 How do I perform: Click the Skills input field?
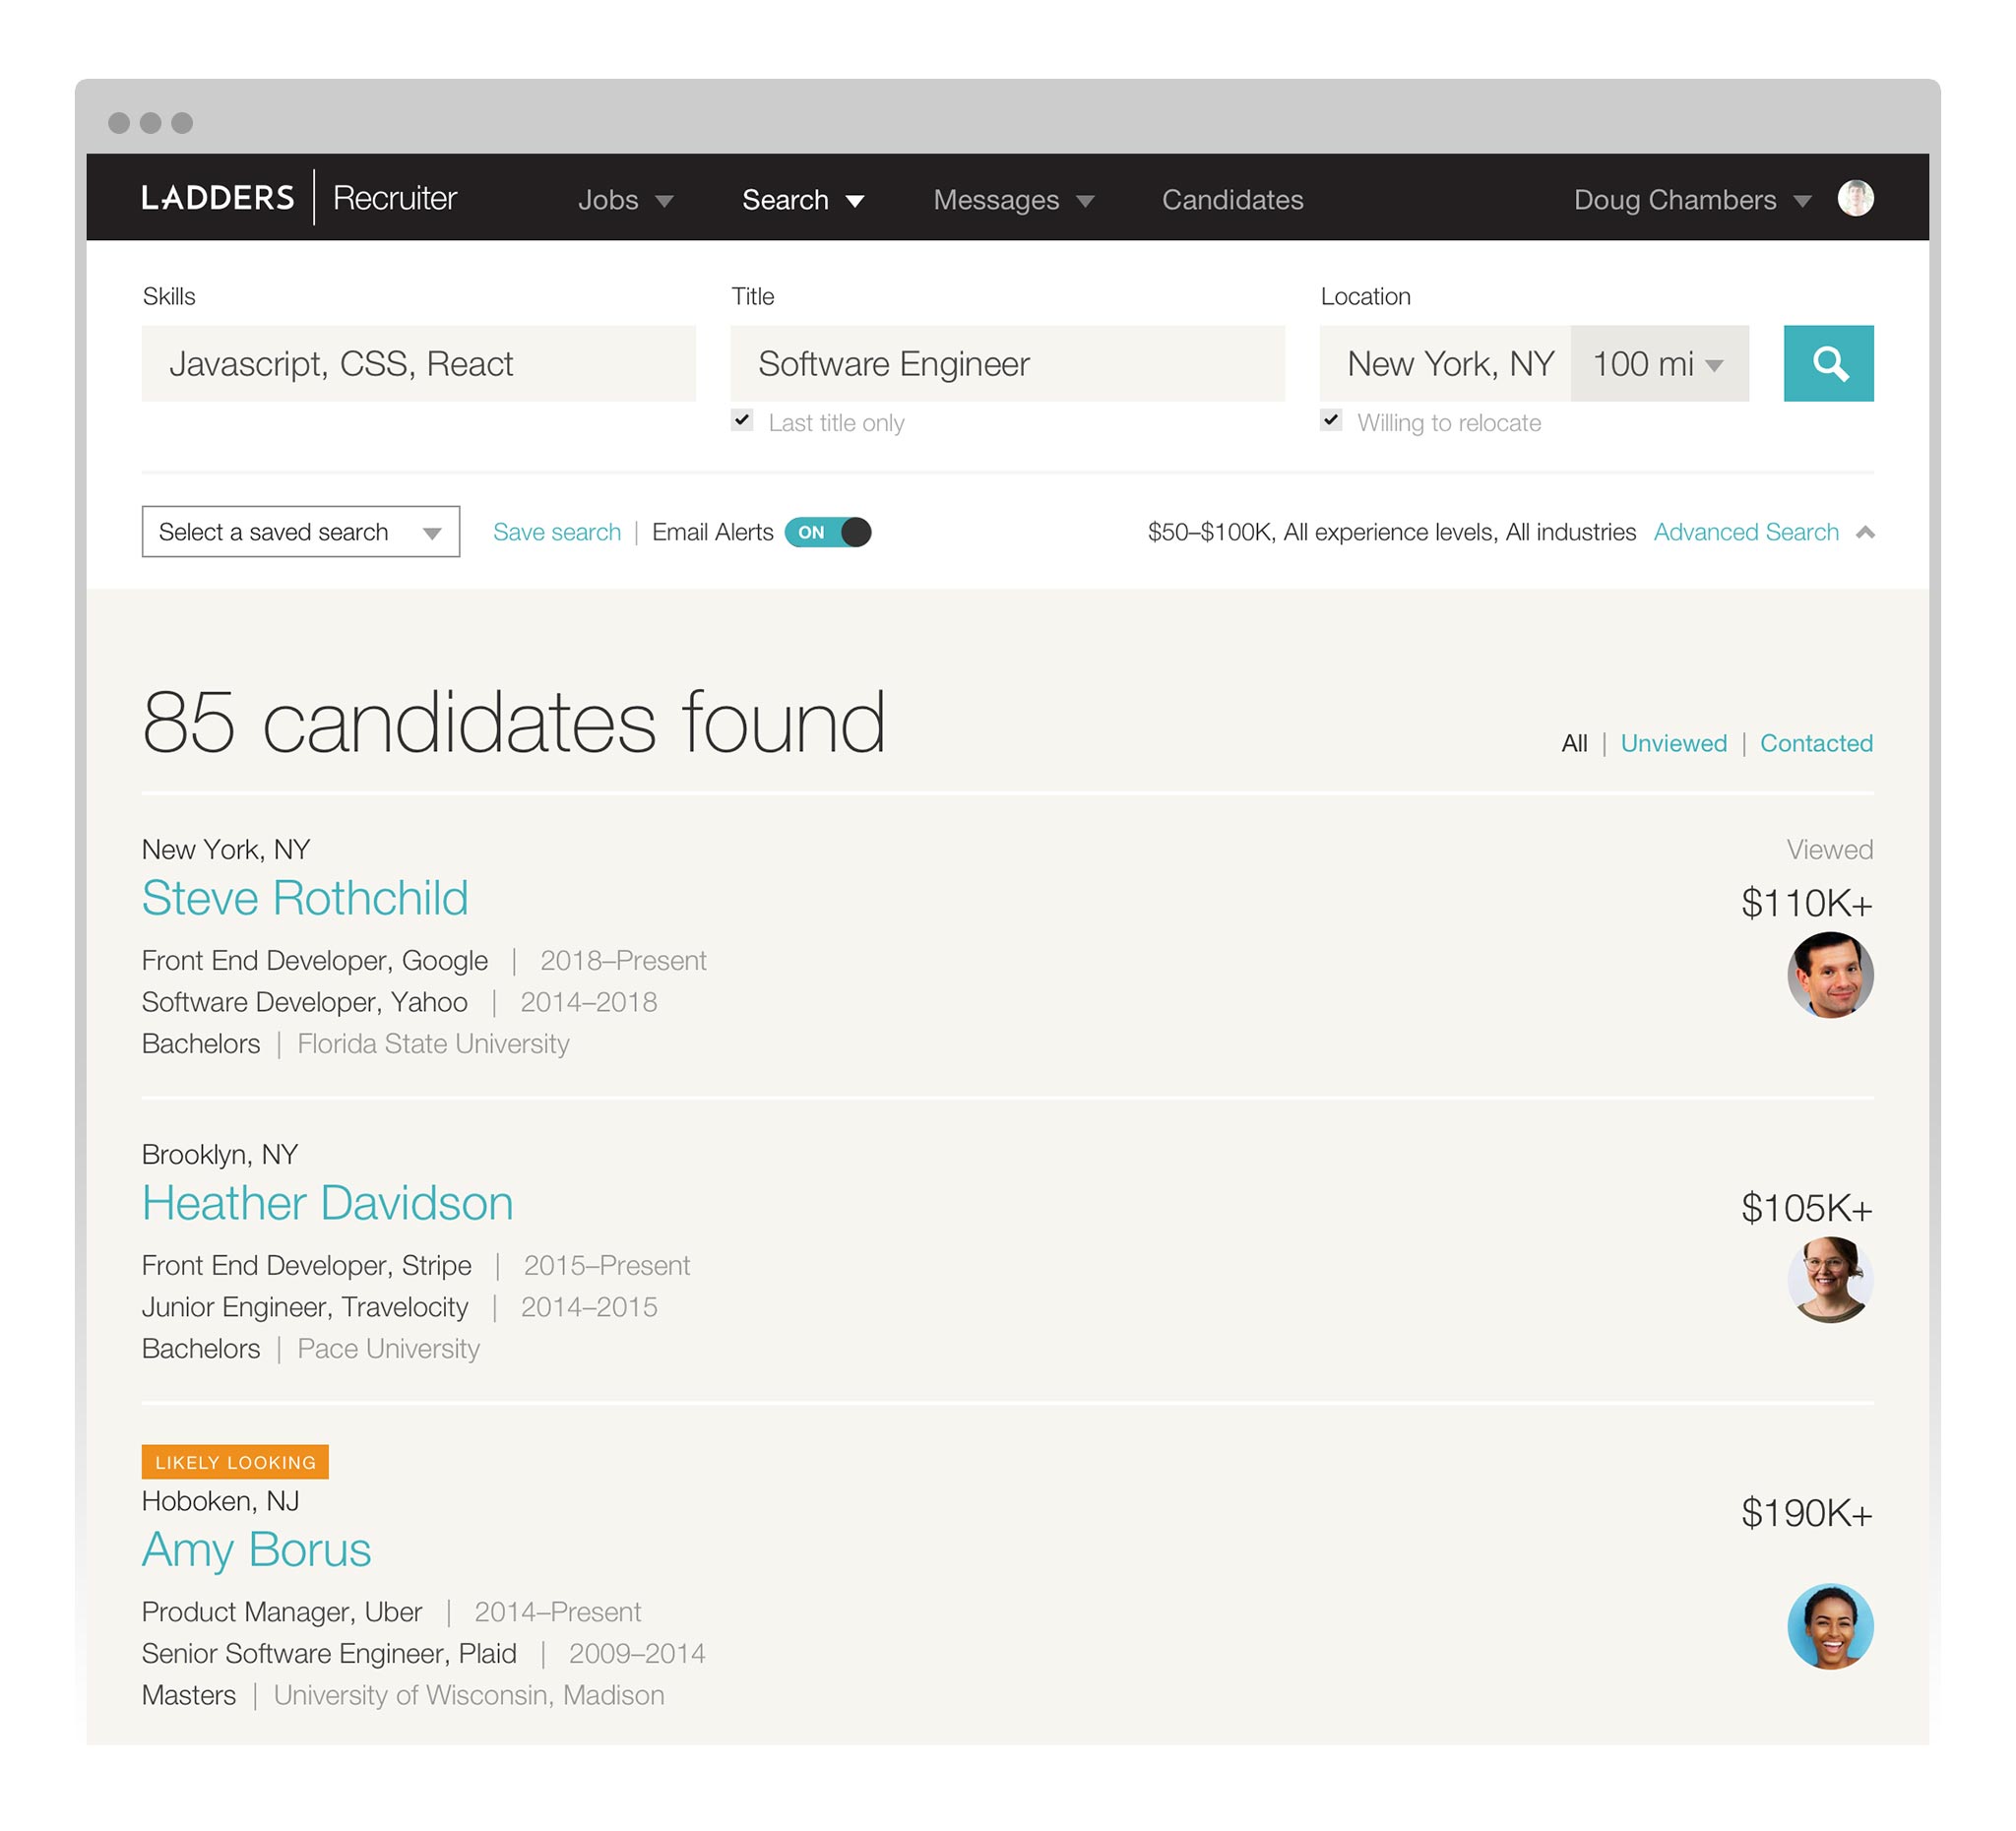coord(418,364)
